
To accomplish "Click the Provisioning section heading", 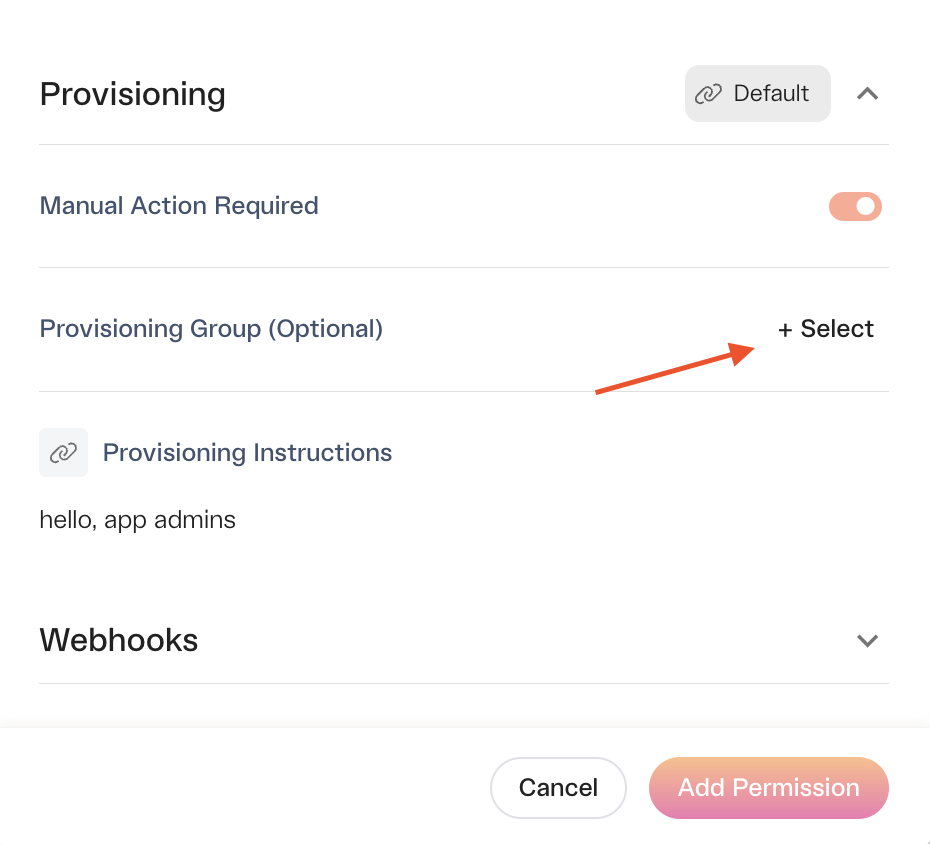I will pos(132,94).
